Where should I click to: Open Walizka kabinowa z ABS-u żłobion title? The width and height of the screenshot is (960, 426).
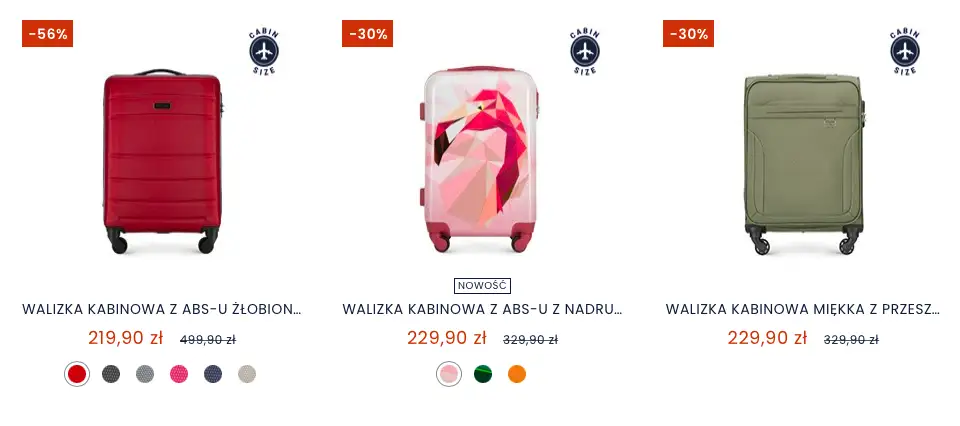click(162, 309)
